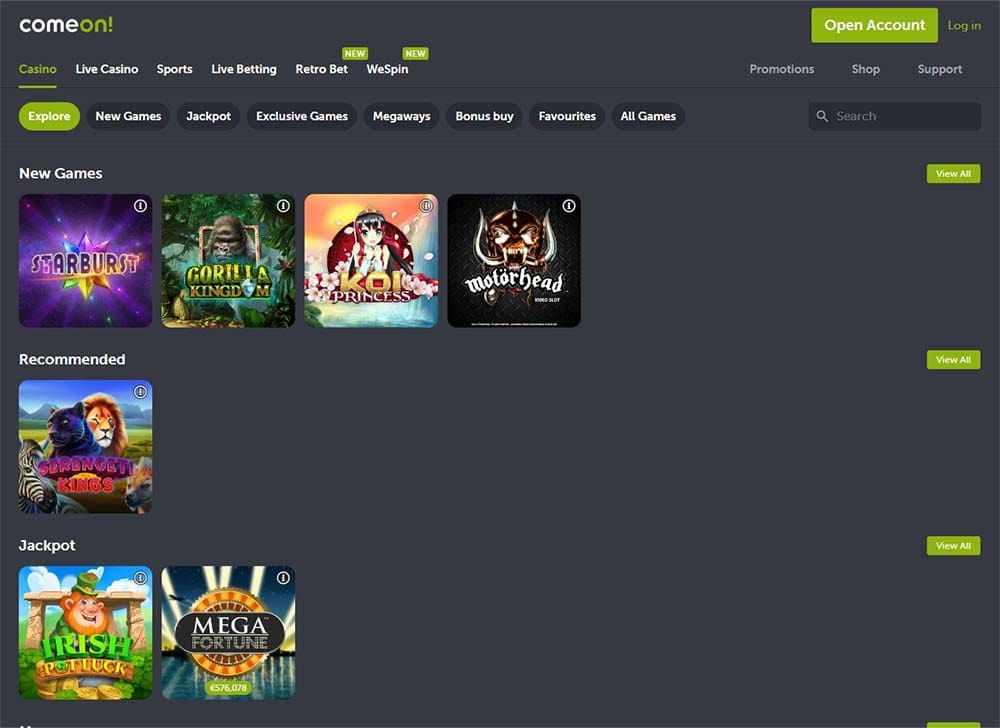
Task: Open the Retro Bet tab
Action: [x=321, y=69]
